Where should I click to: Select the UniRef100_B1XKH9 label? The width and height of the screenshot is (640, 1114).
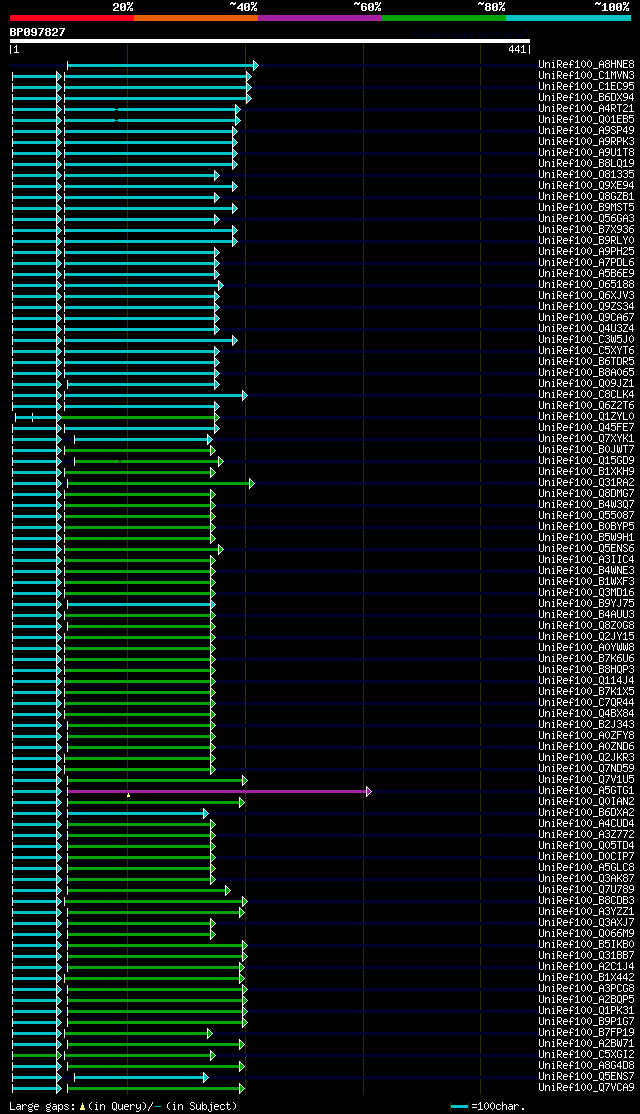click(x=587, y=472)
